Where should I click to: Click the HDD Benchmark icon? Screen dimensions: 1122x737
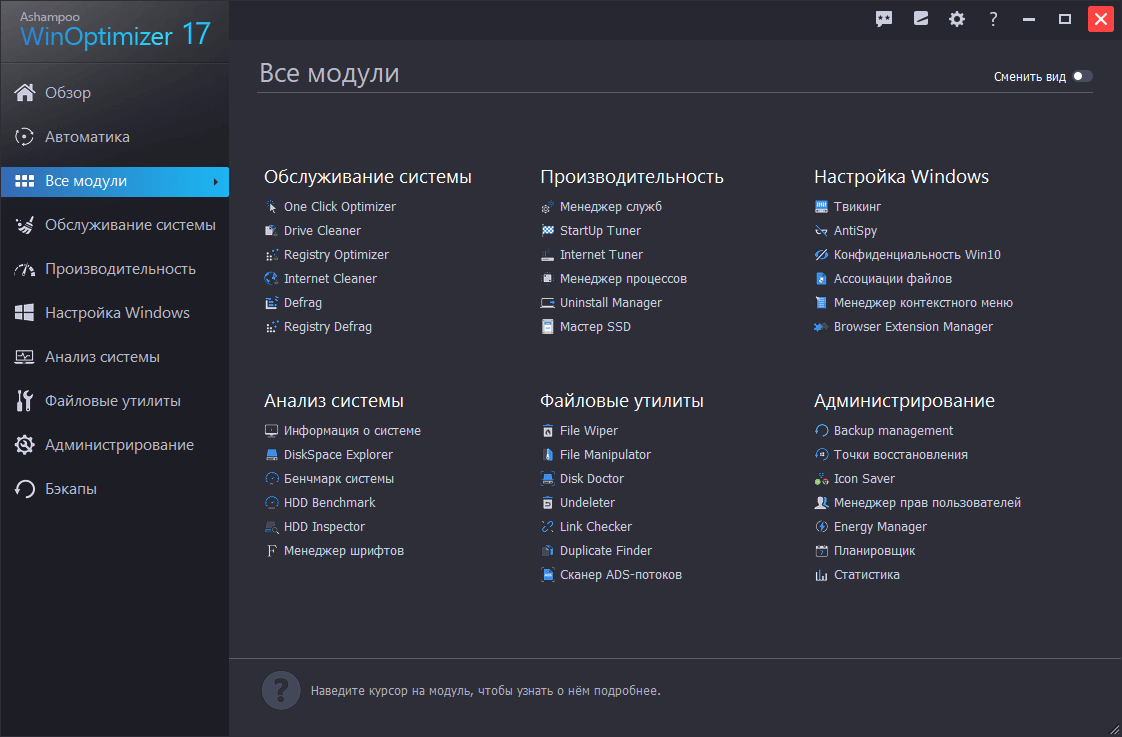(271, 502)
